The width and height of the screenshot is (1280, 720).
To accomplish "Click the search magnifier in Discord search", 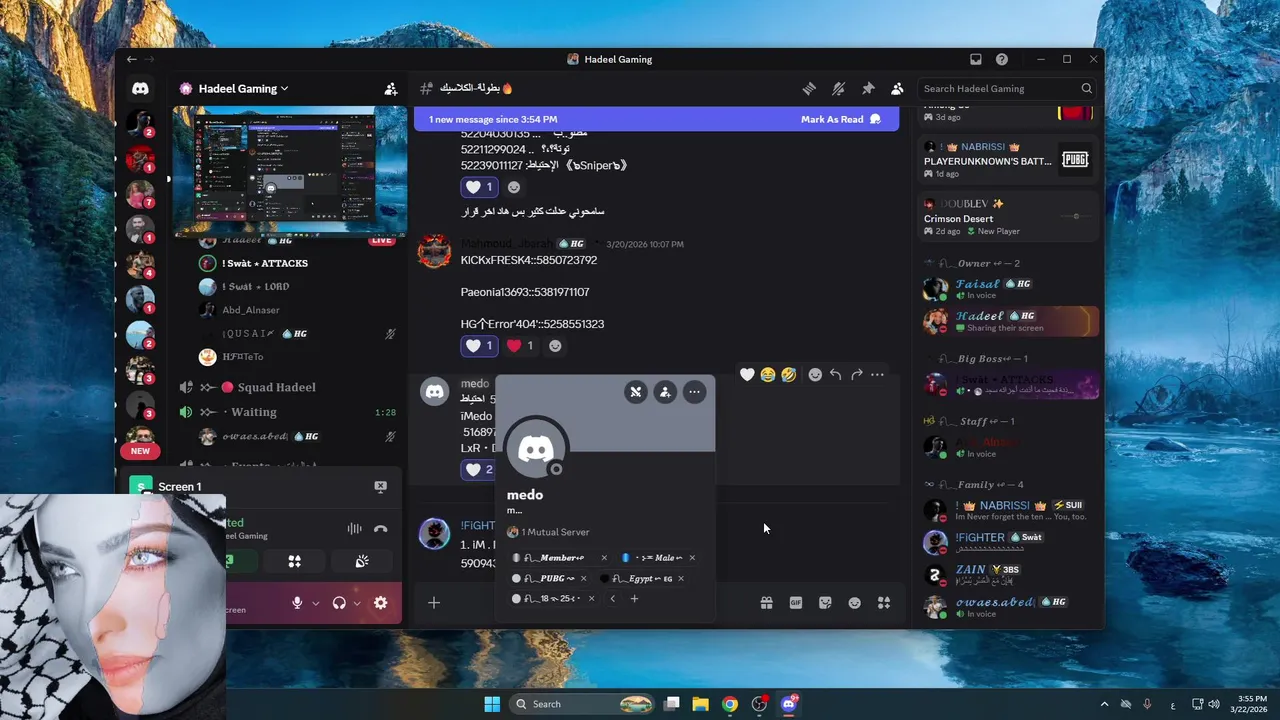I will (x=1087, y=89).
